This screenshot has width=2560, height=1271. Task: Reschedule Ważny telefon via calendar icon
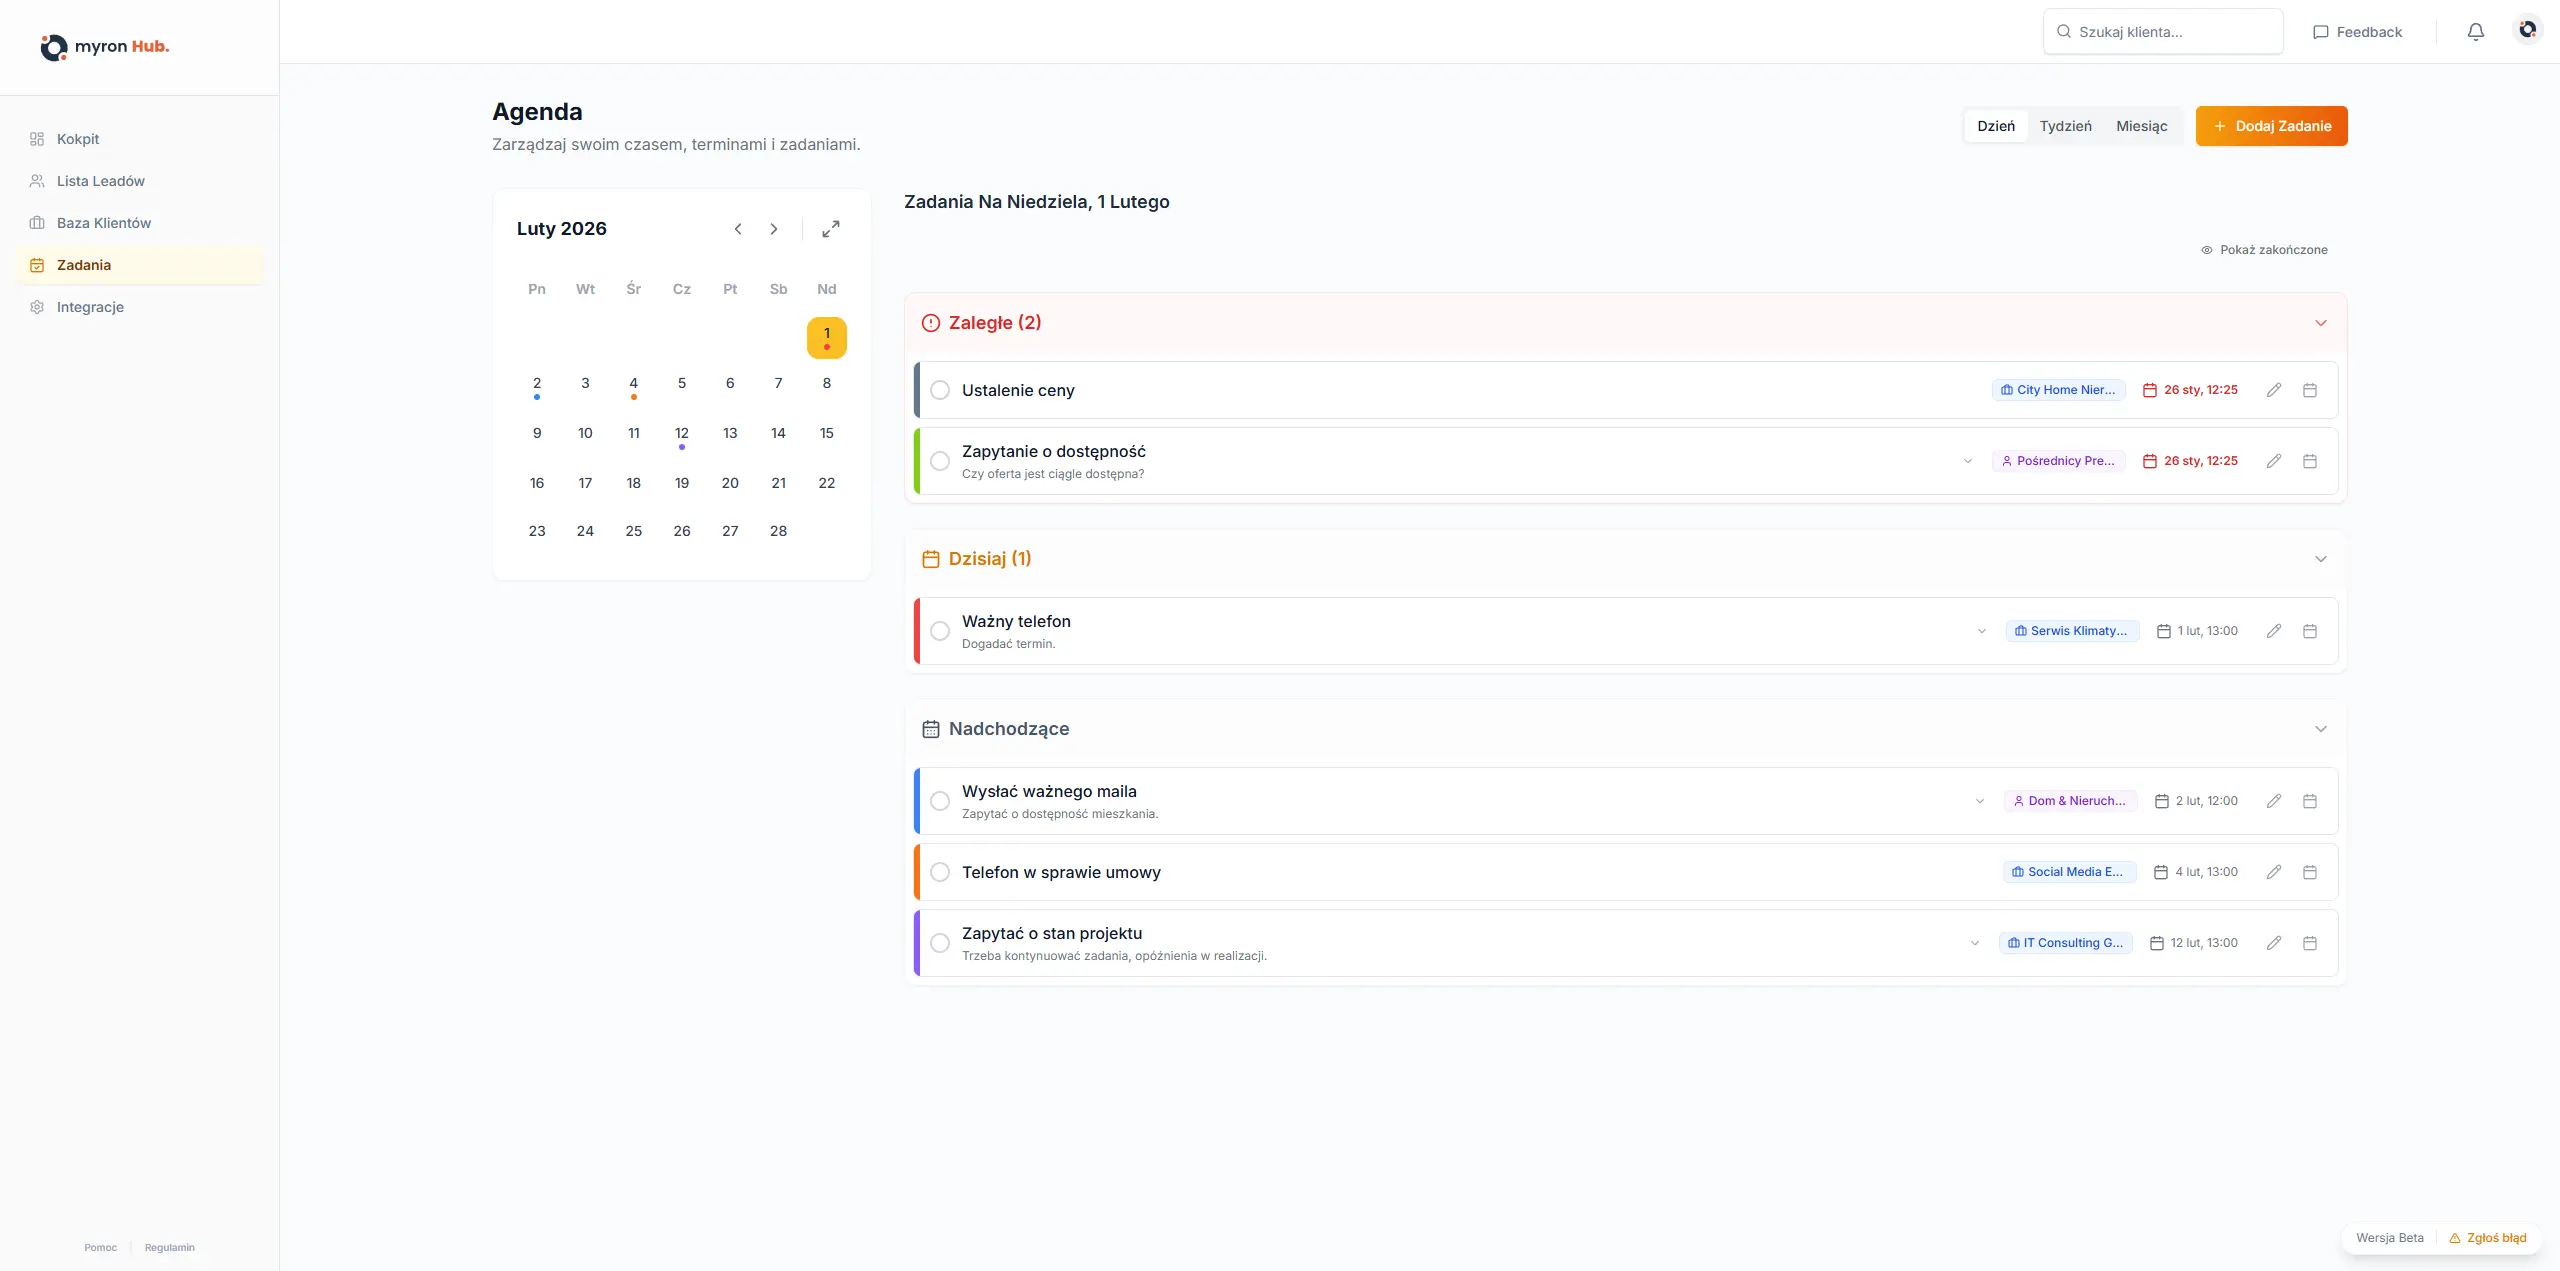tap(2309, 631)
